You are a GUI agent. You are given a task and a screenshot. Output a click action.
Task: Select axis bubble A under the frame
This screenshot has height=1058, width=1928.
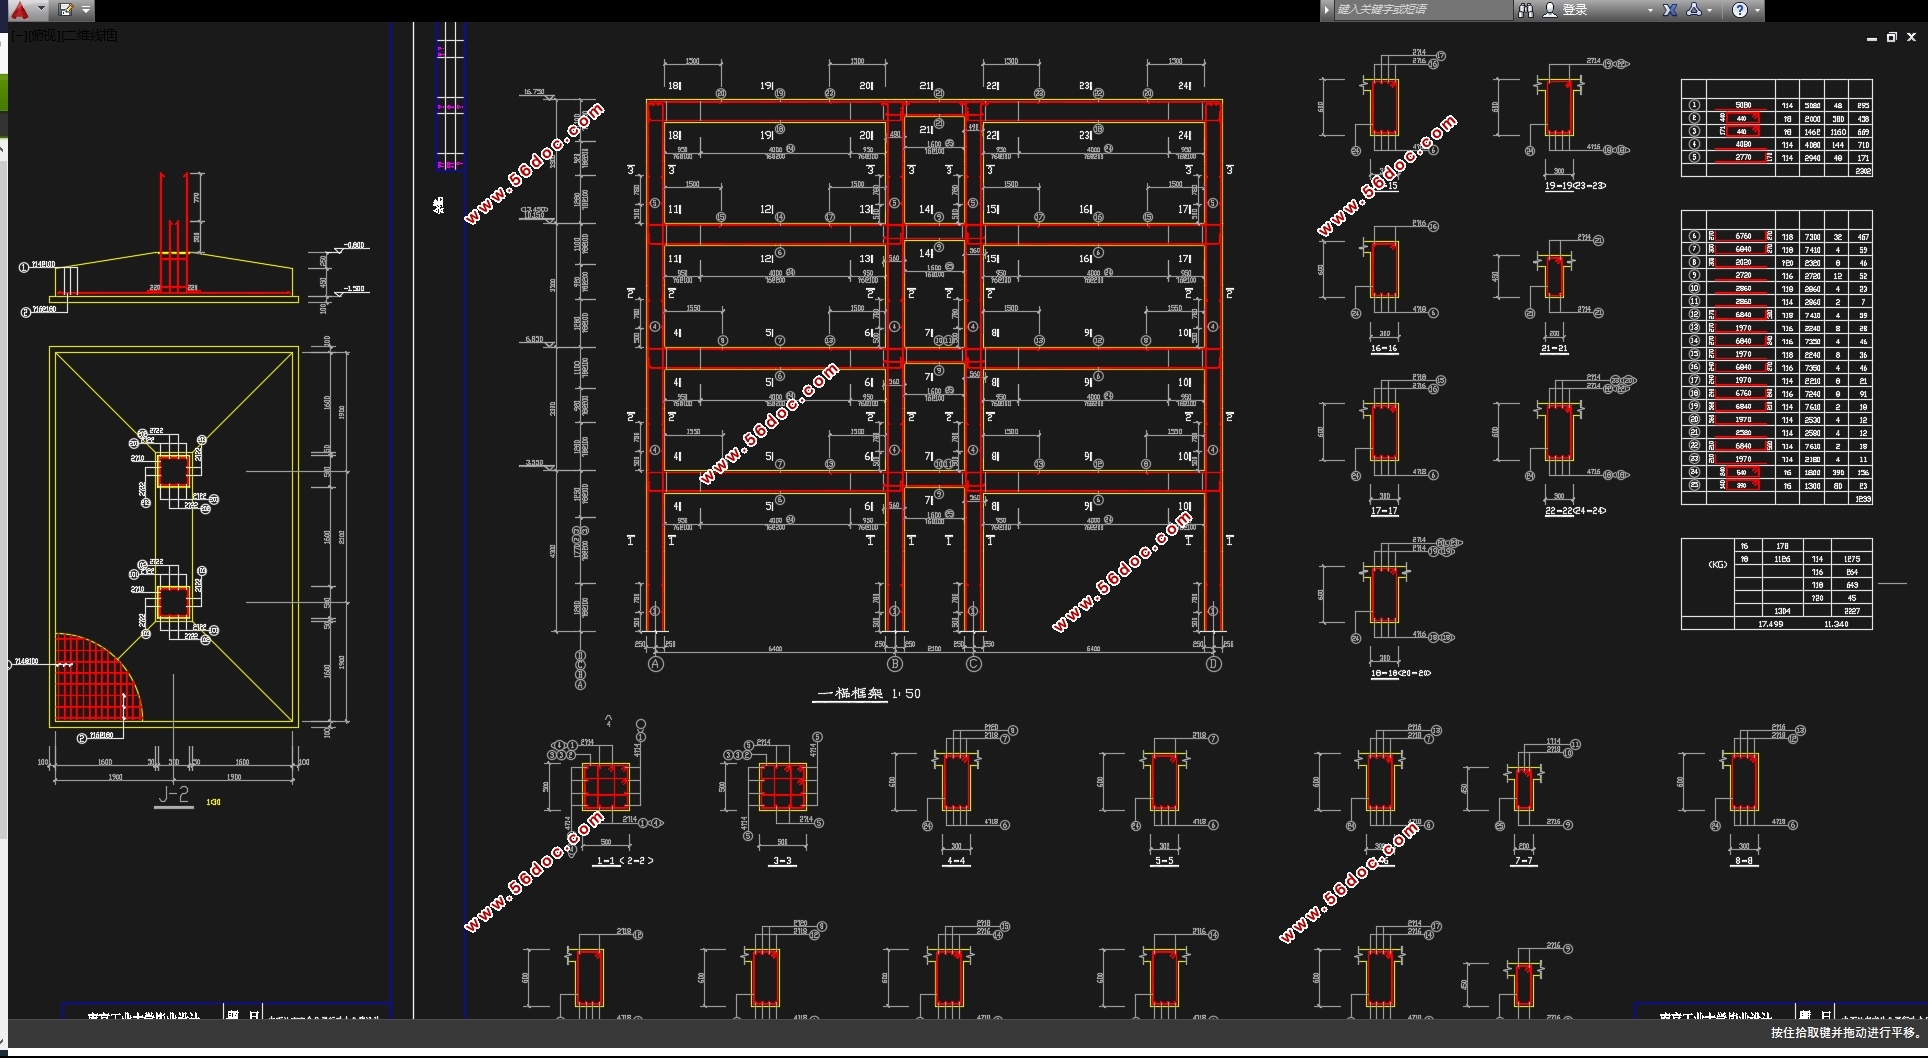(x=656, y=663)
